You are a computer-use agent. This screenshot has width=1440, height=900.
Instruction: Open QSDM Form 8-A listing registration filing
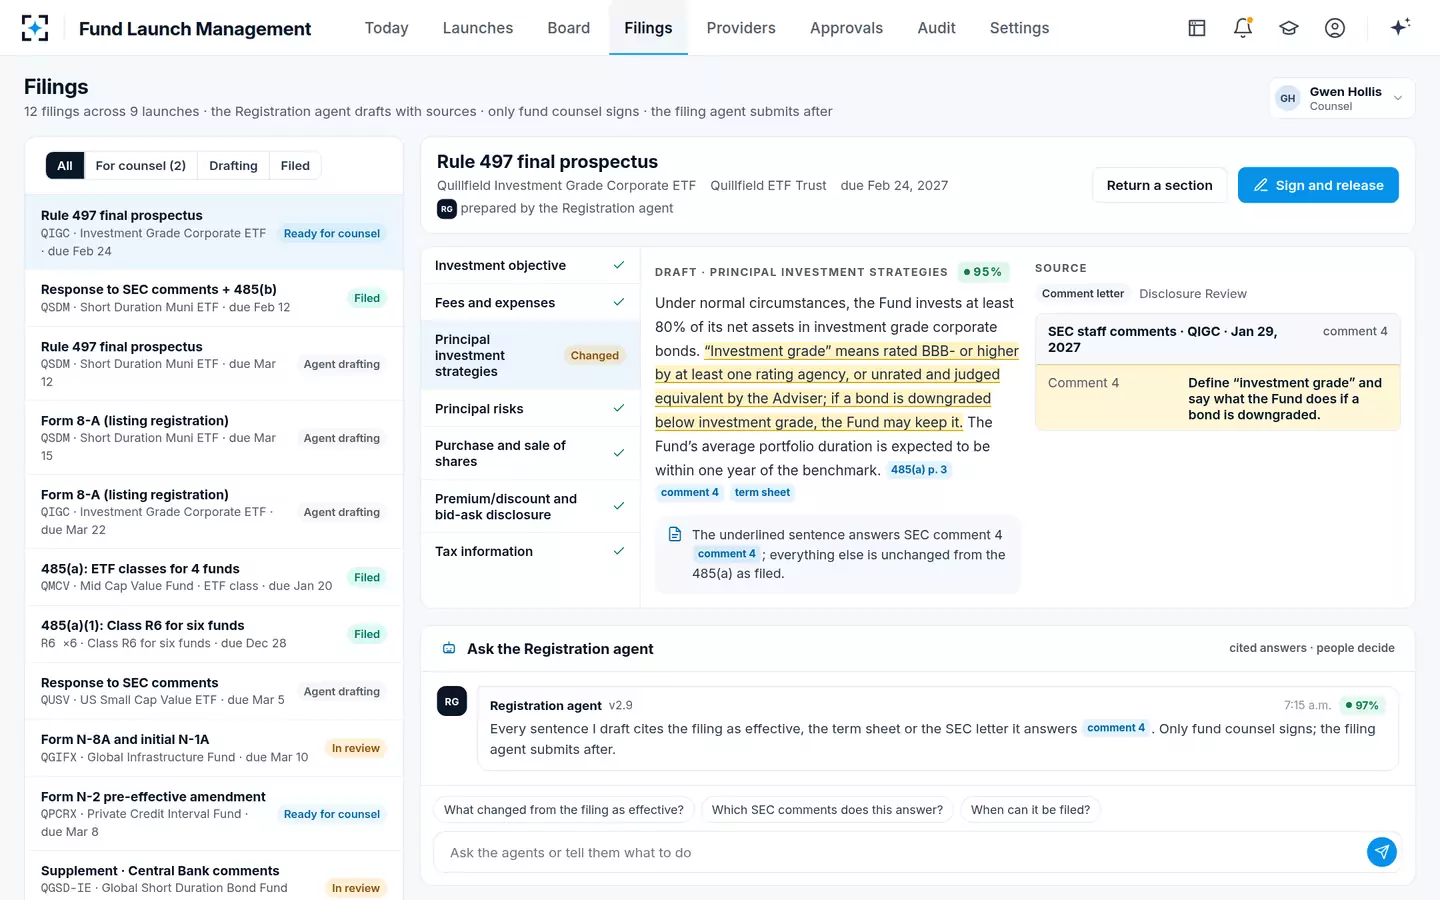pos(213,438)
